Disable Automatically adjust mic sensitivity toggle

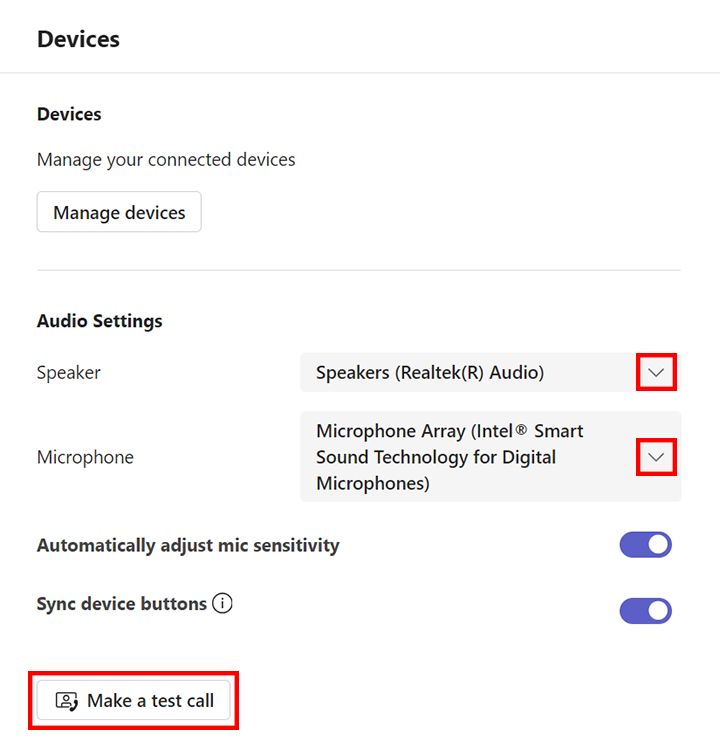click(645, 545)
